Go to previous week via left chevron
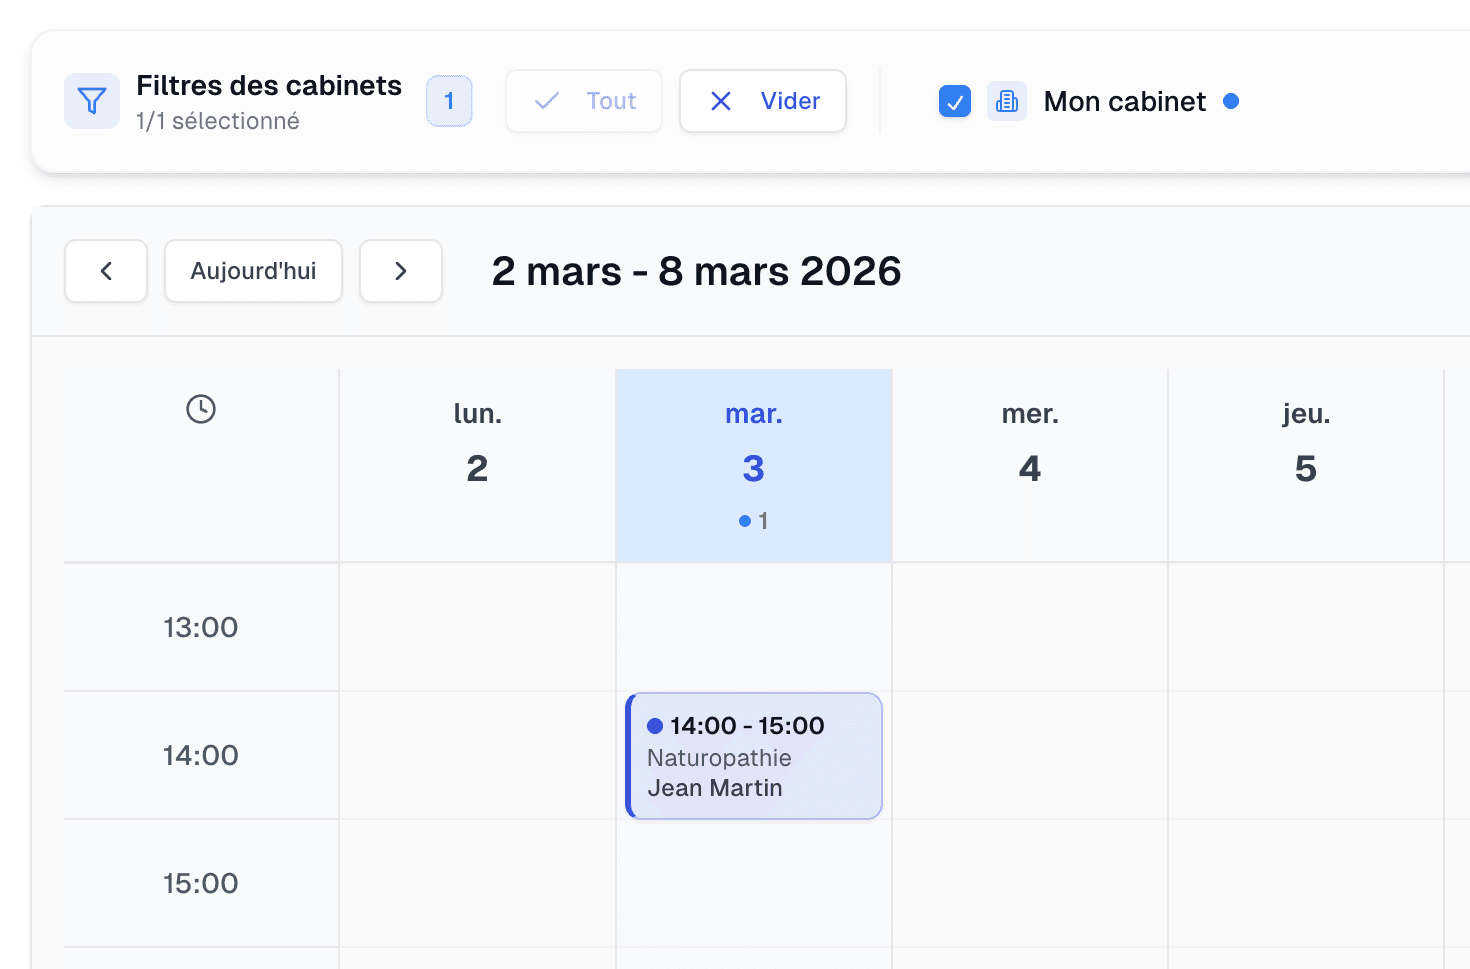 pyautogui.click(x=106, y=271)
